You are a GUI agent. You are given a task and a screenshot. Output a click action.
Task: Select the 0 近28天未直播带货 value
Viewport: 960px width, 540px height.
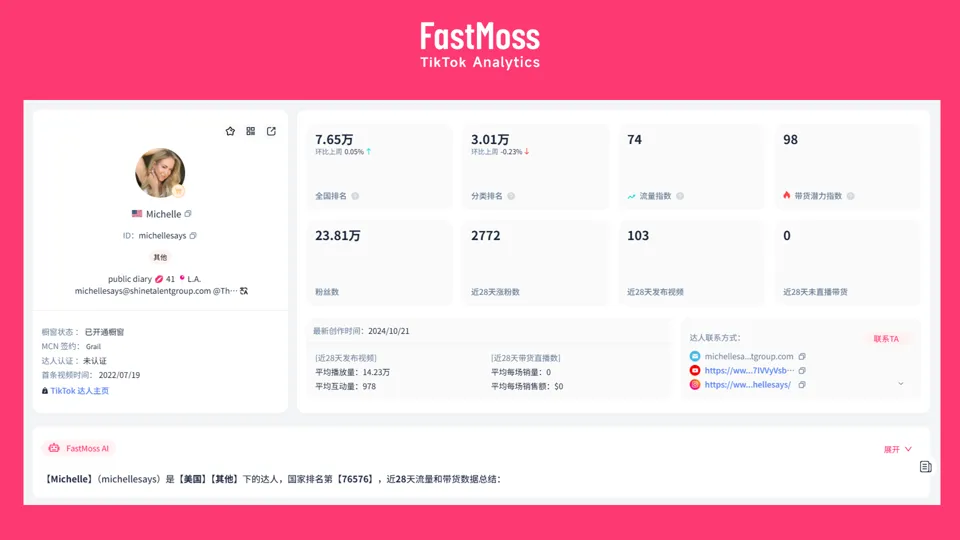787,236
